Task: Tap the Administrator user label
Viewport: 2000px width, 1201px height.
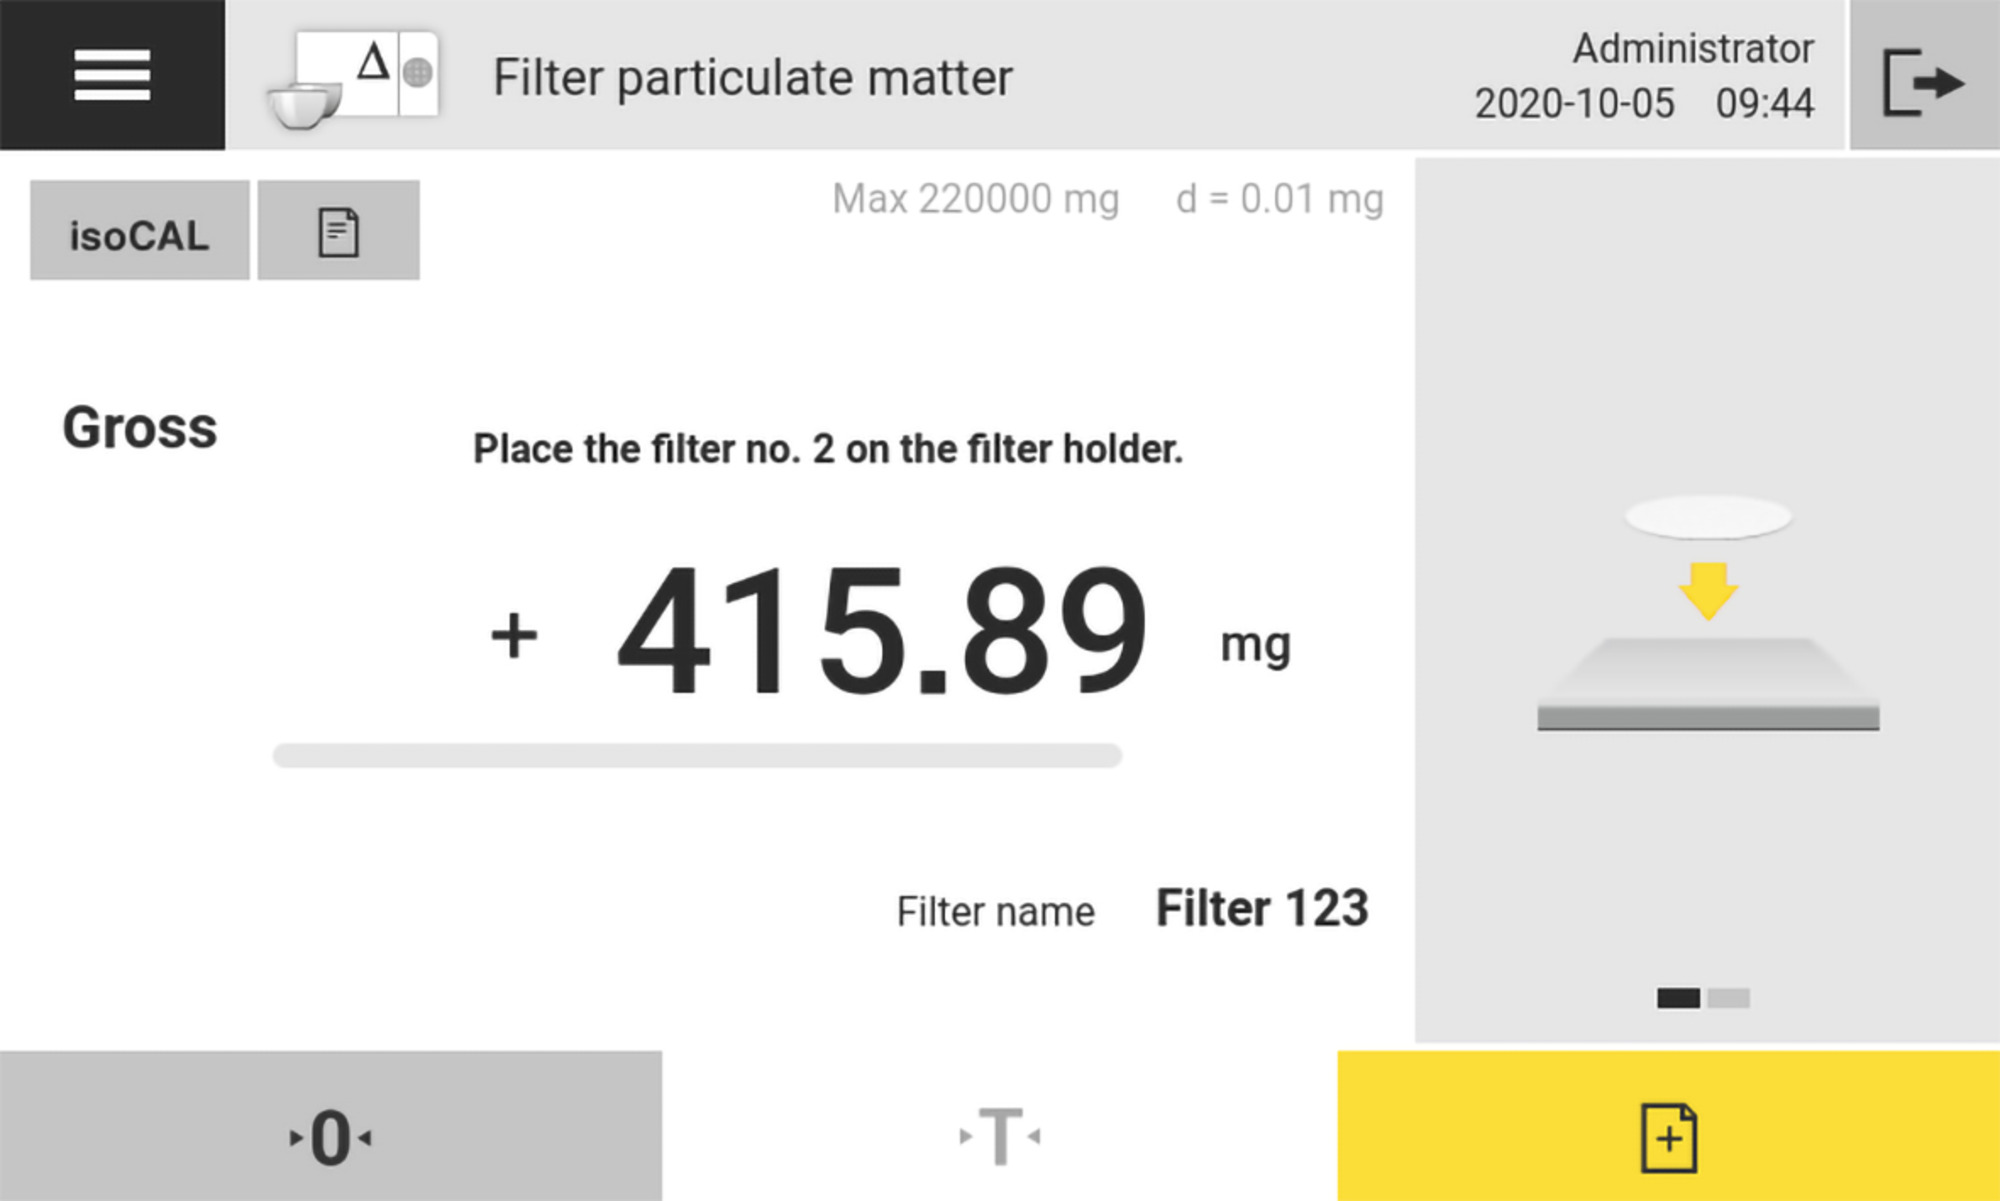Action: click(x=1693, y=48)
